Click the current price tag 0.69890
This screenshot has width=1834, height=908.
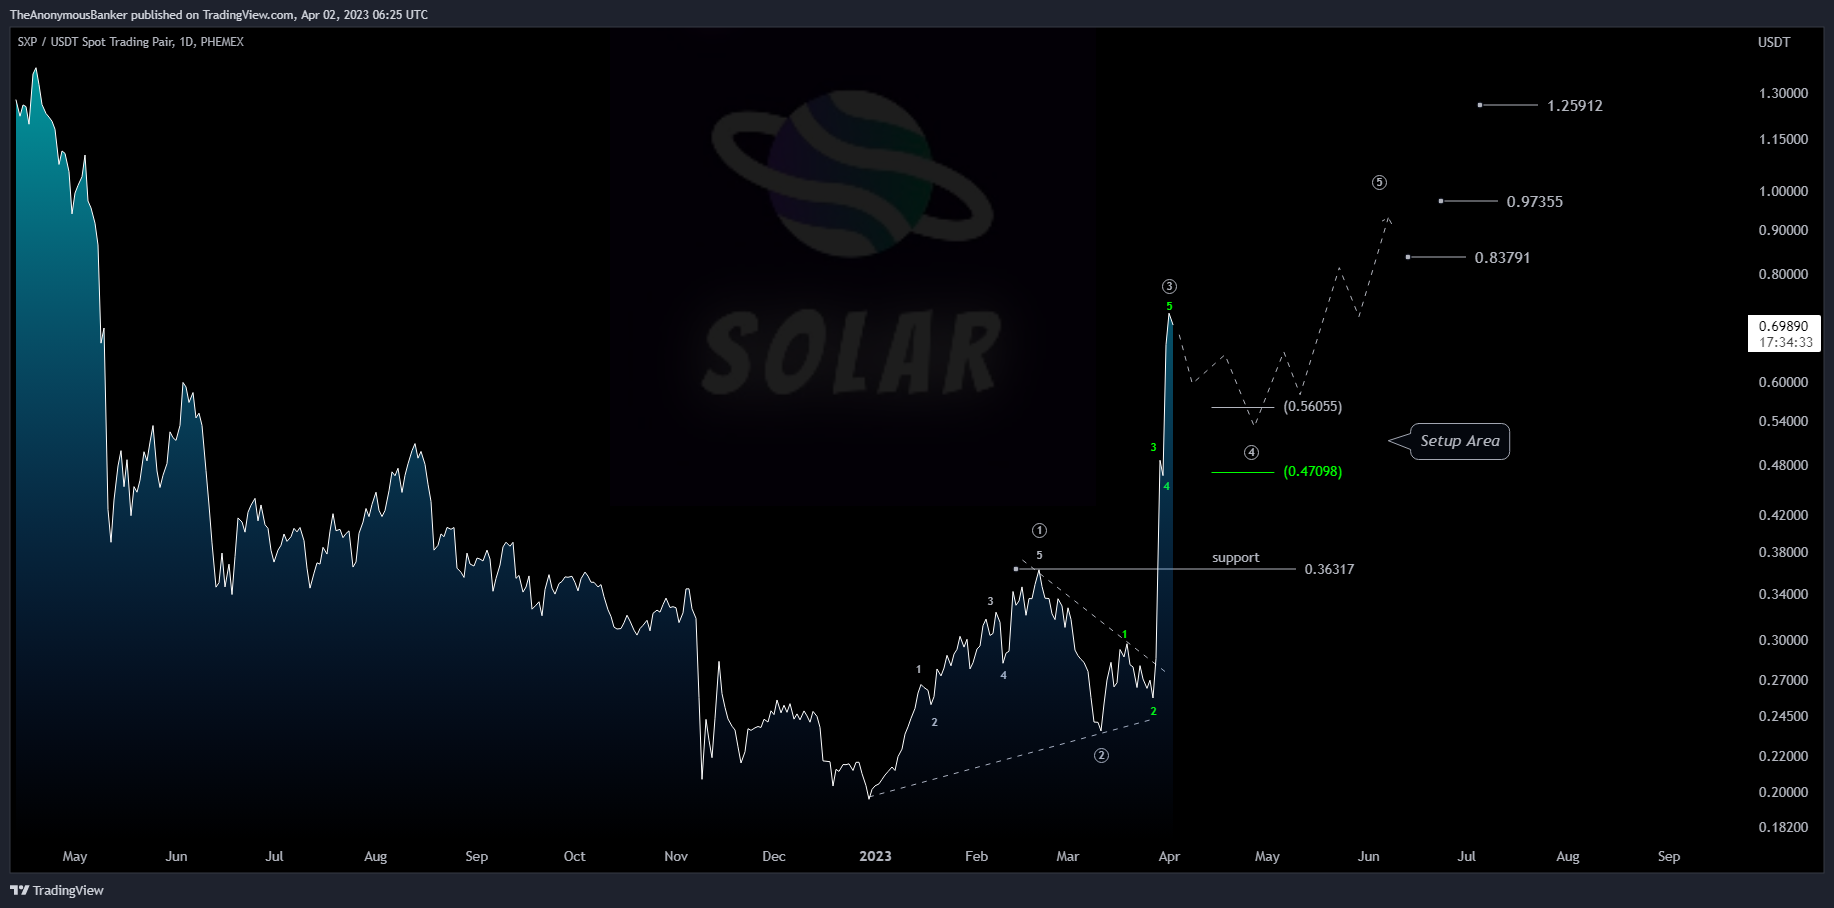coord(1785,333)
